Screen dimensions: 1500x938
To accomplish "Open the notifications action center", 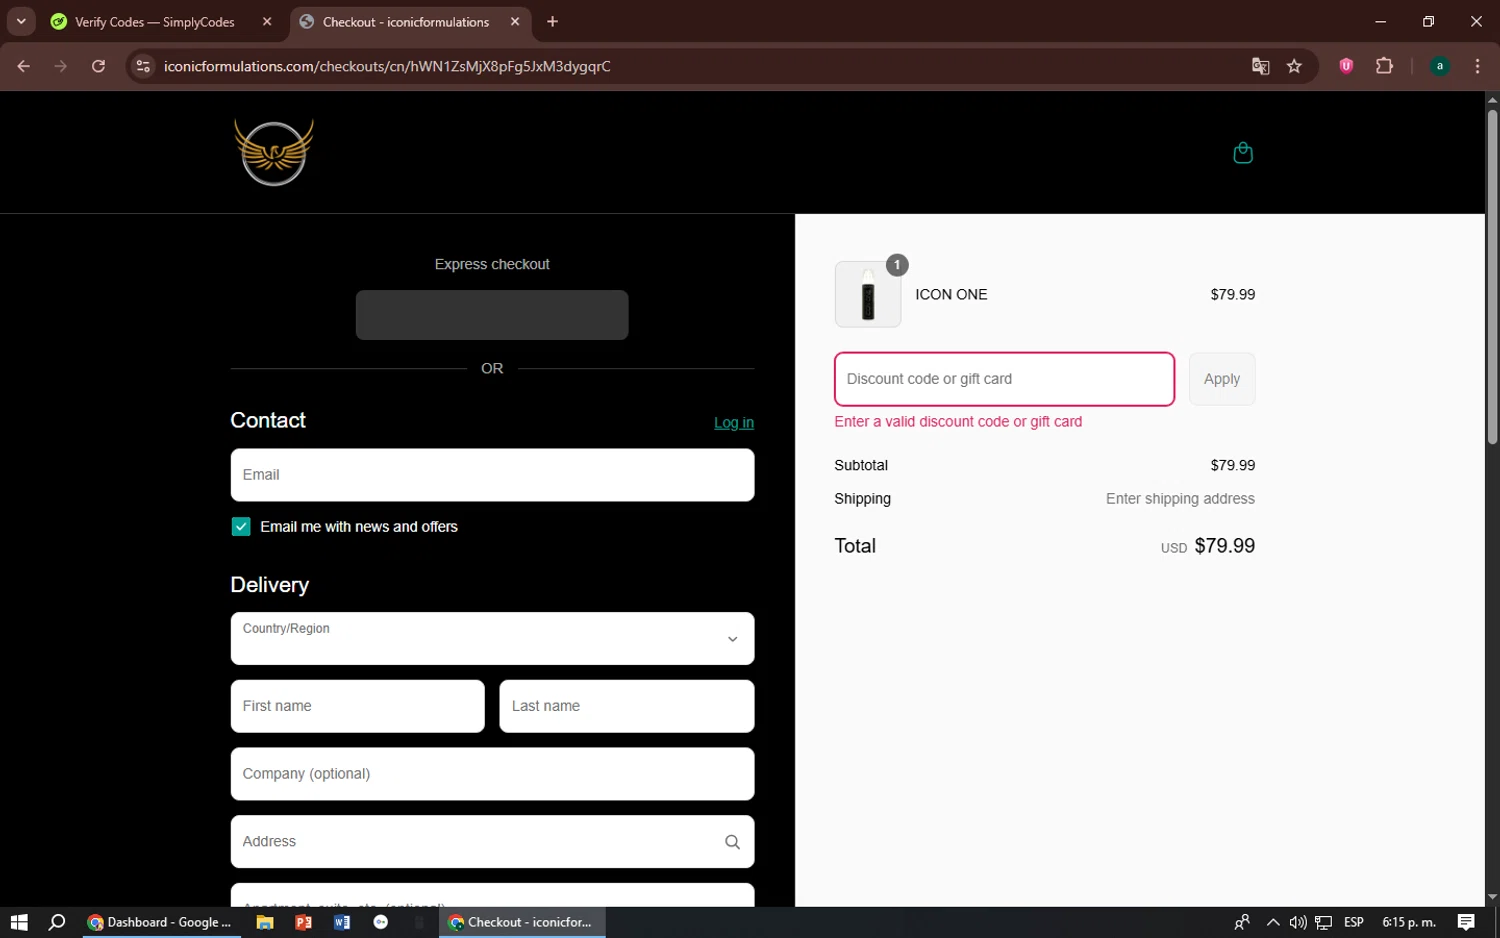I will point(1466,922).
